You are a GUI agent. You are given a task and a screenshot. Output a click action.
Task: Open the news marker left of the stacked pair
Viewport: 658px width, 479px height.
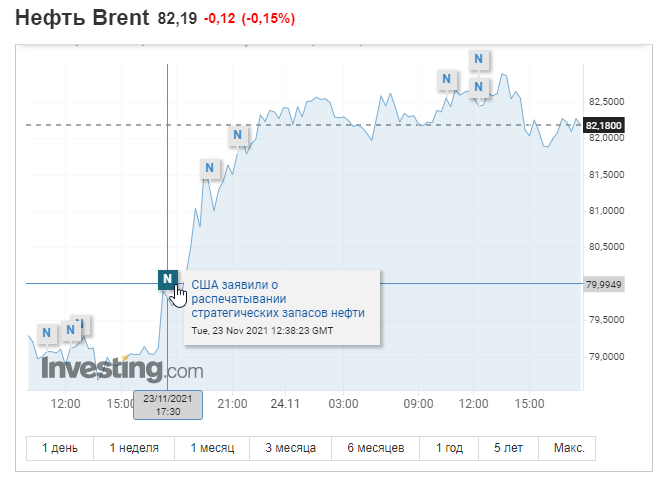(447, 78)
